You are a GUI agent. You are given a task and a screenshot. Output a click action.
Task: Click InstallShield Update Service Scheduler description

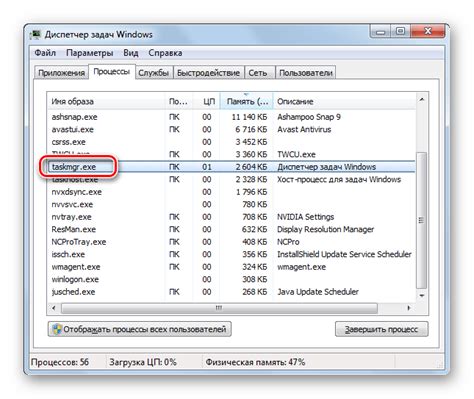coord(344,254)
